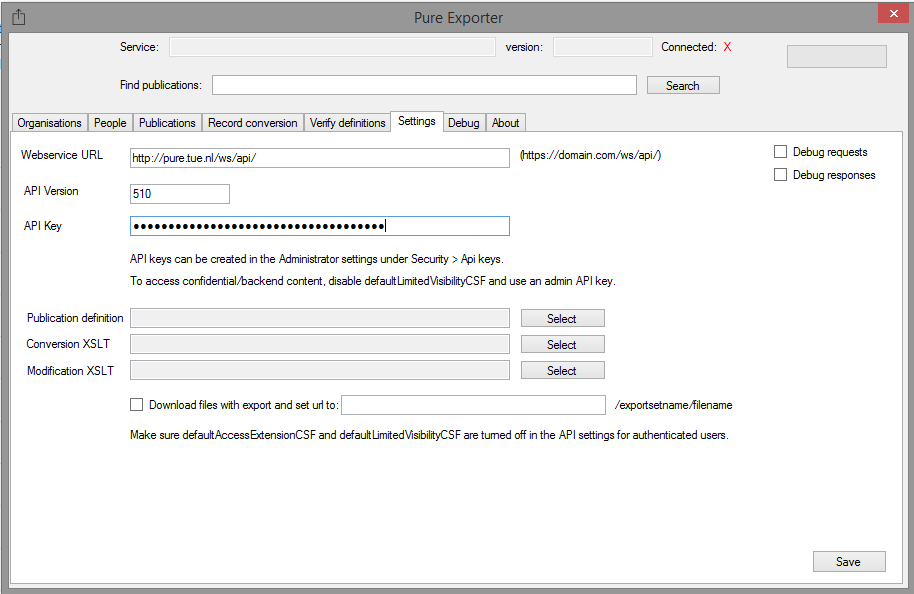The width and height of the screenshot is (914, 594).
Task: Click the Pure Exporter window title
Action: click(x=458, y=18)
